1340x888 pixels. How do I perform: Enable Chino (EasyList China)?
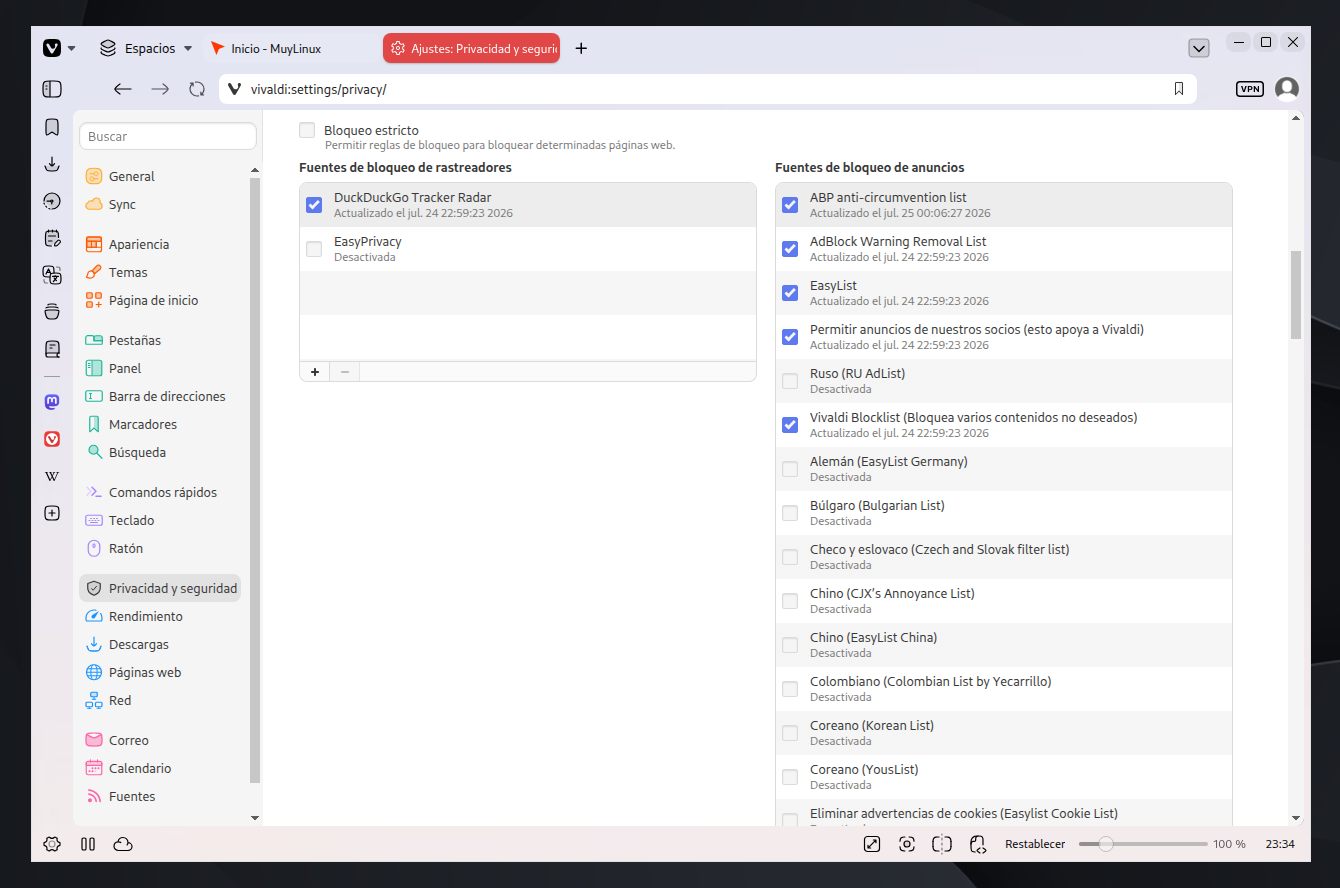tap(790, 645)
